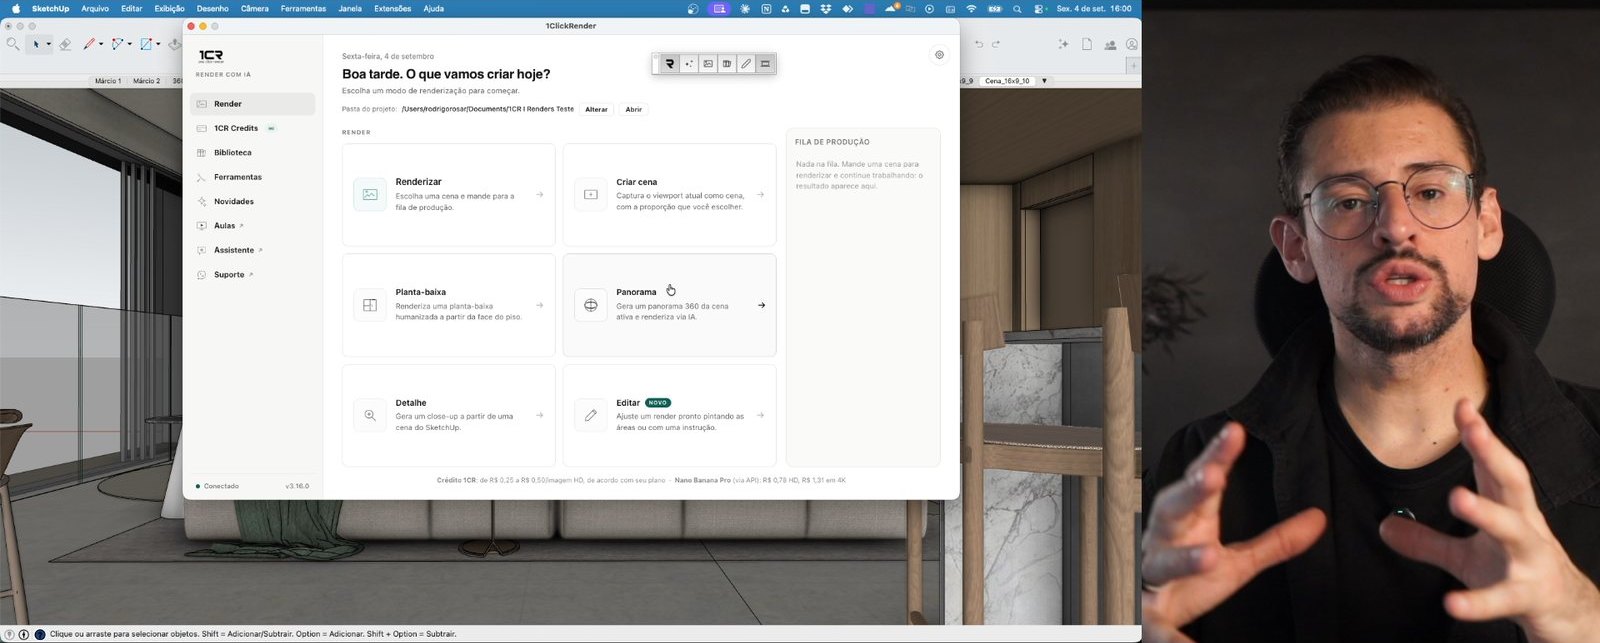Click the panorama frame icon in floating toolbar

click(765, 64)
